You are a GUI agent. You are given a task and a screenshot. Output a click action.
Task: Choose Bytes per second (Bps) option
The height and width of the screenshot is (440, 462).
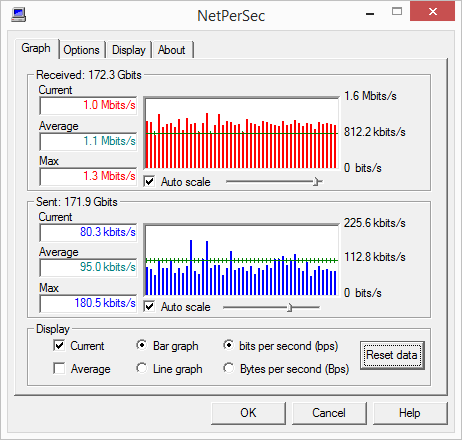tap(229, 368)
